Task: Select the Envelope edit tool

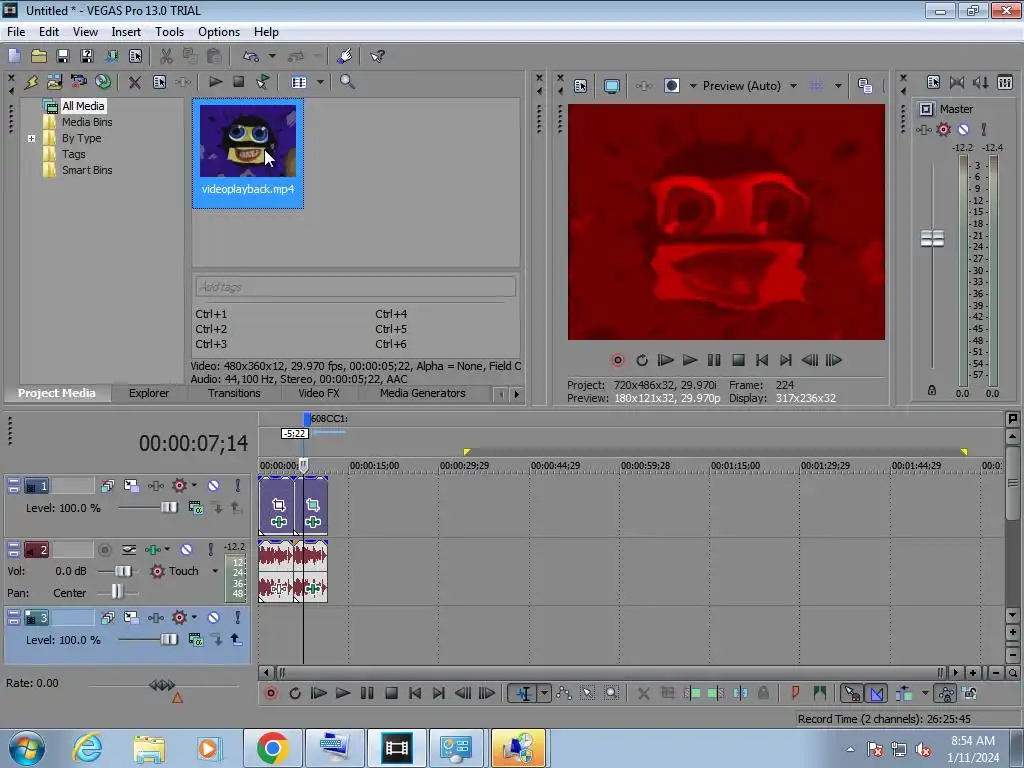Action: point(564,694)
